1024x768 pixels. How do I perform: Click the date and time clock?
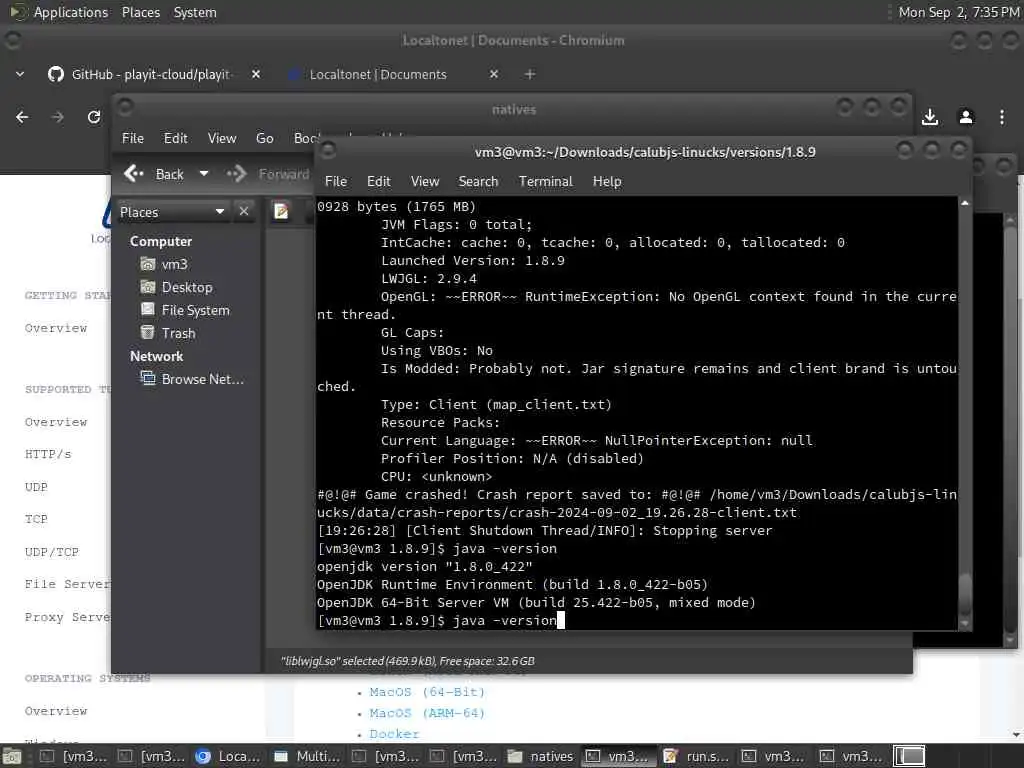tap(958, 12)
